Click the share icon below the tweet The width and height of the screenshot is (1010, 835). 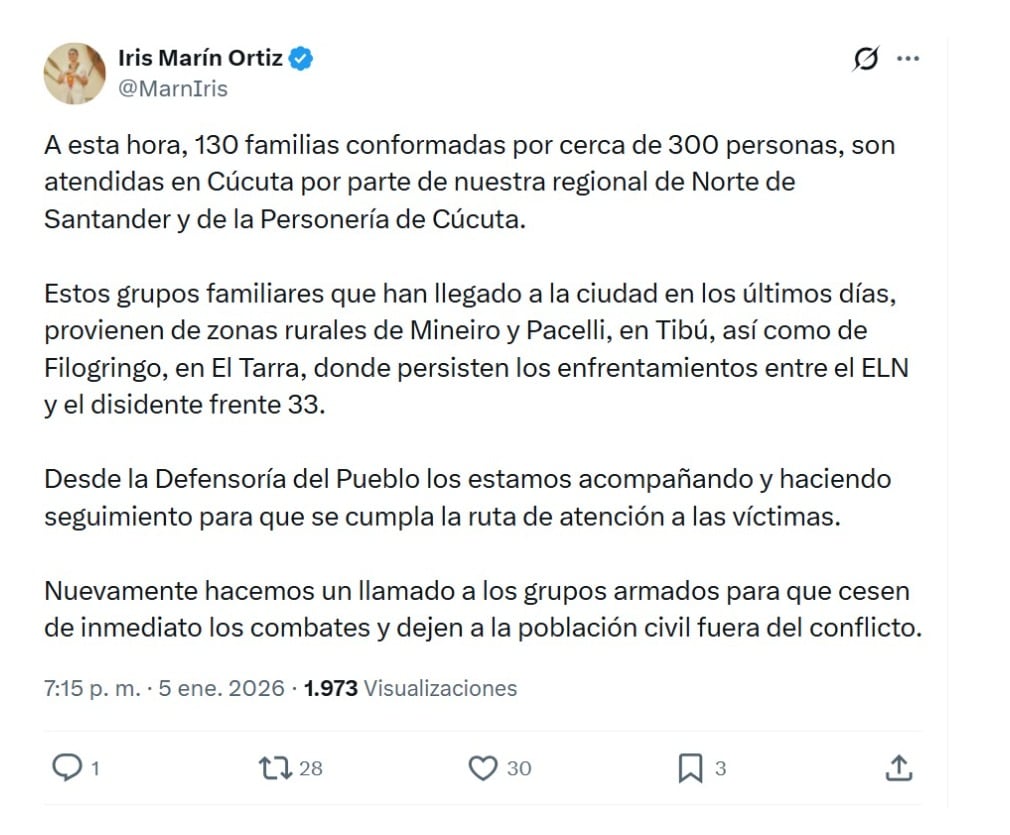point(898,766)
